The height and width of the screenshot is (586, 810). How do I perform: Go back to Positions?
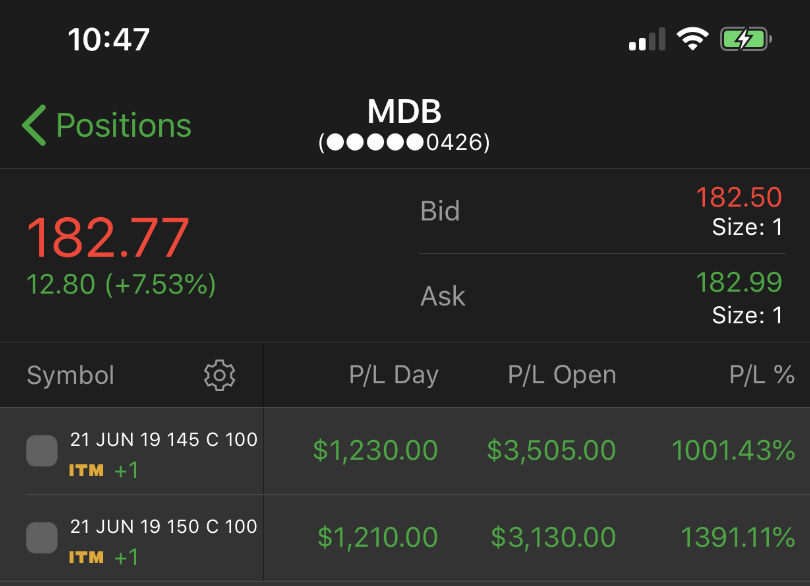click(x=123, y=126)
